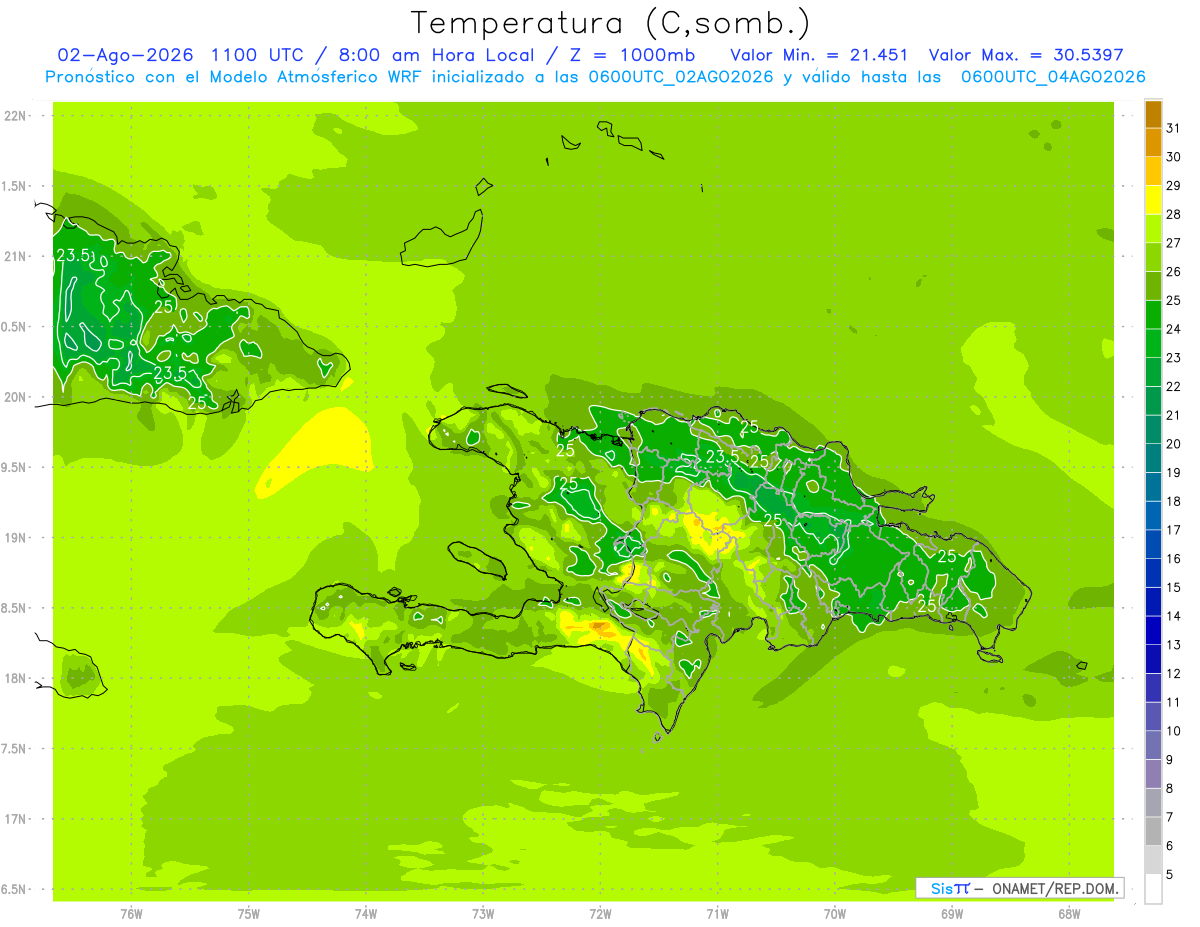Viewport: 1200px width, 927px height.
Task: Click the "69W" longitude axis label
Action: point(952,914)
